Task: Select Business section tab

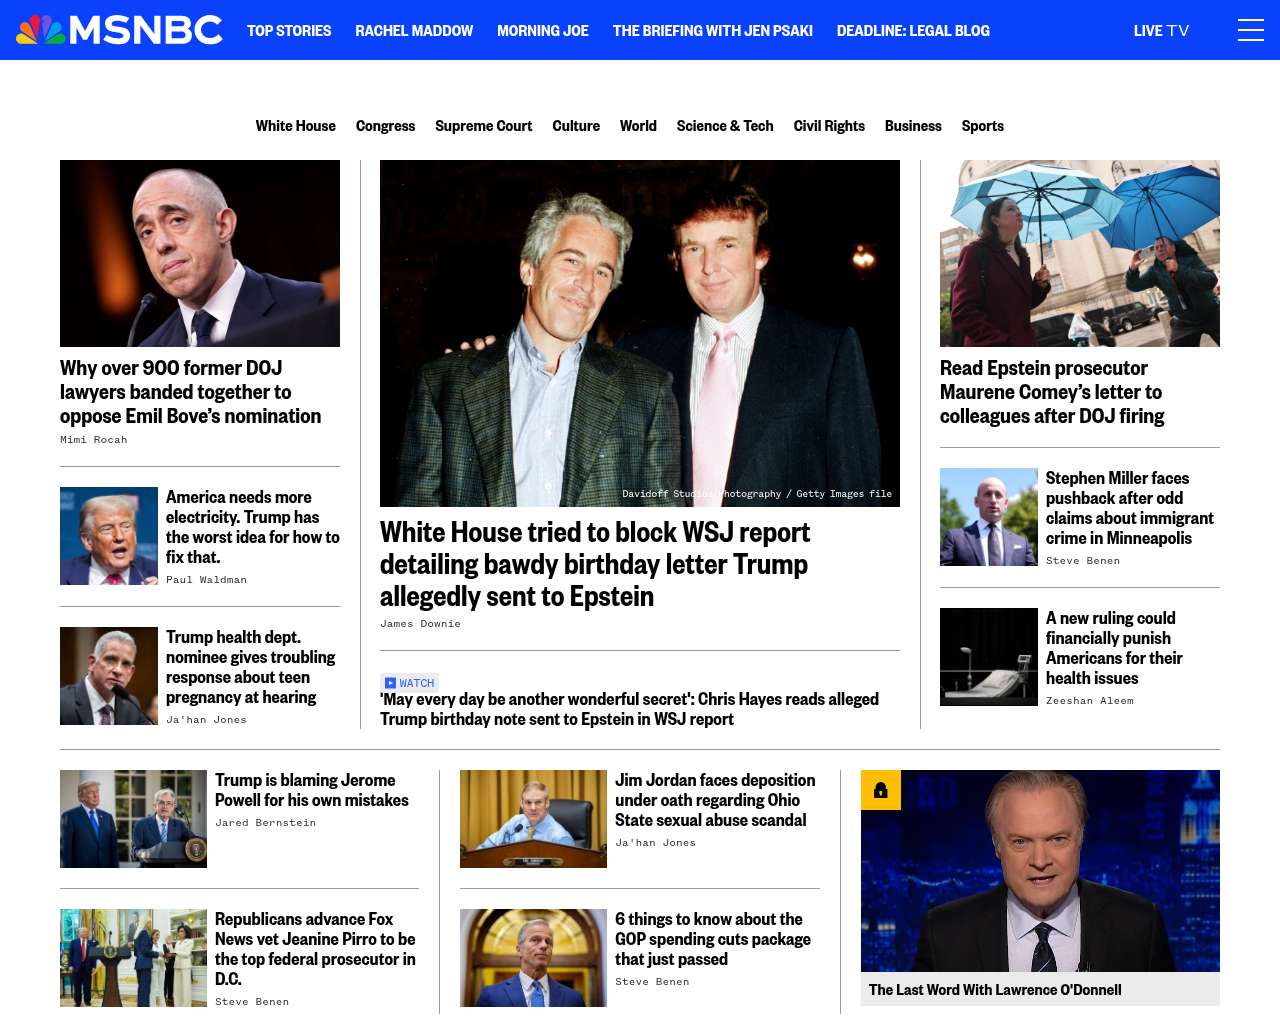Action: pyautogui.click(x=913, y=126)
